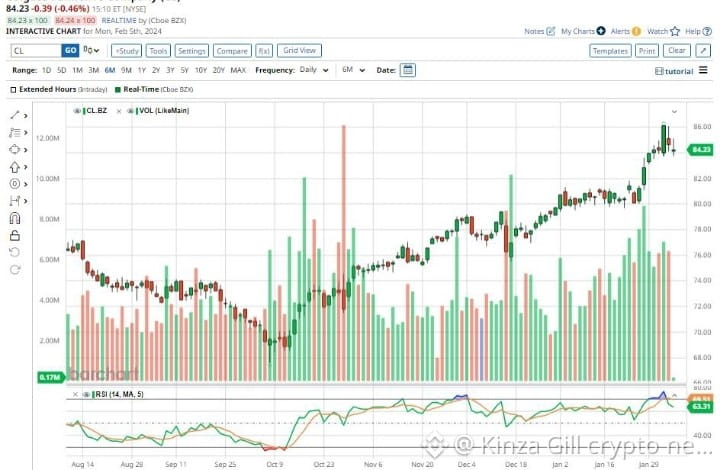Expand the measure tool submenu arrow
Image resolution: width=720 pixels, height=470 pixels.
pos(26,201)
